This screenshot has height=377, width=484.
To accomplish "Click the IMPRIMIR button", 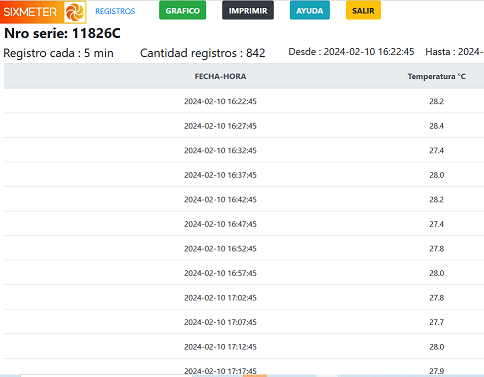I will coord(248,10).
